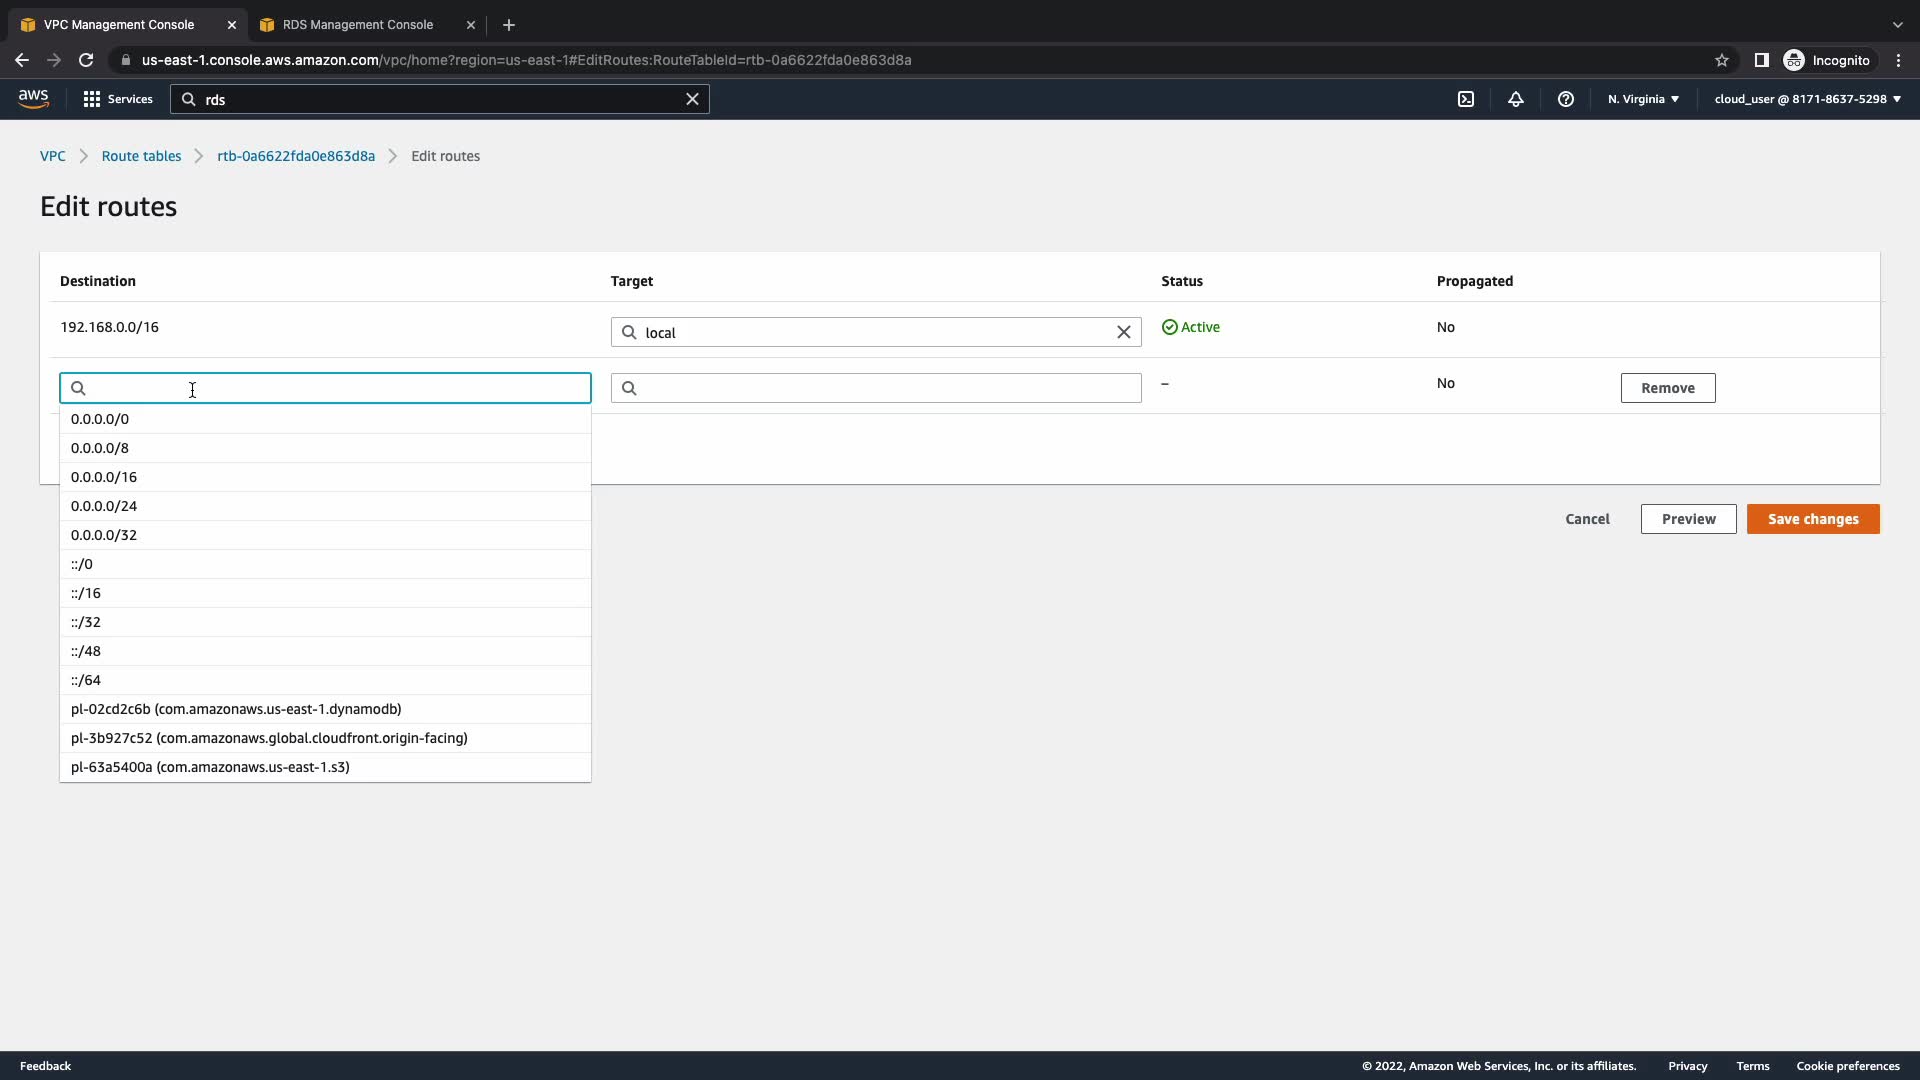This screenshot has width=1920, height=1080.
Task: Expand the N. Virginia region dropdown
Action: point(1643,99)
